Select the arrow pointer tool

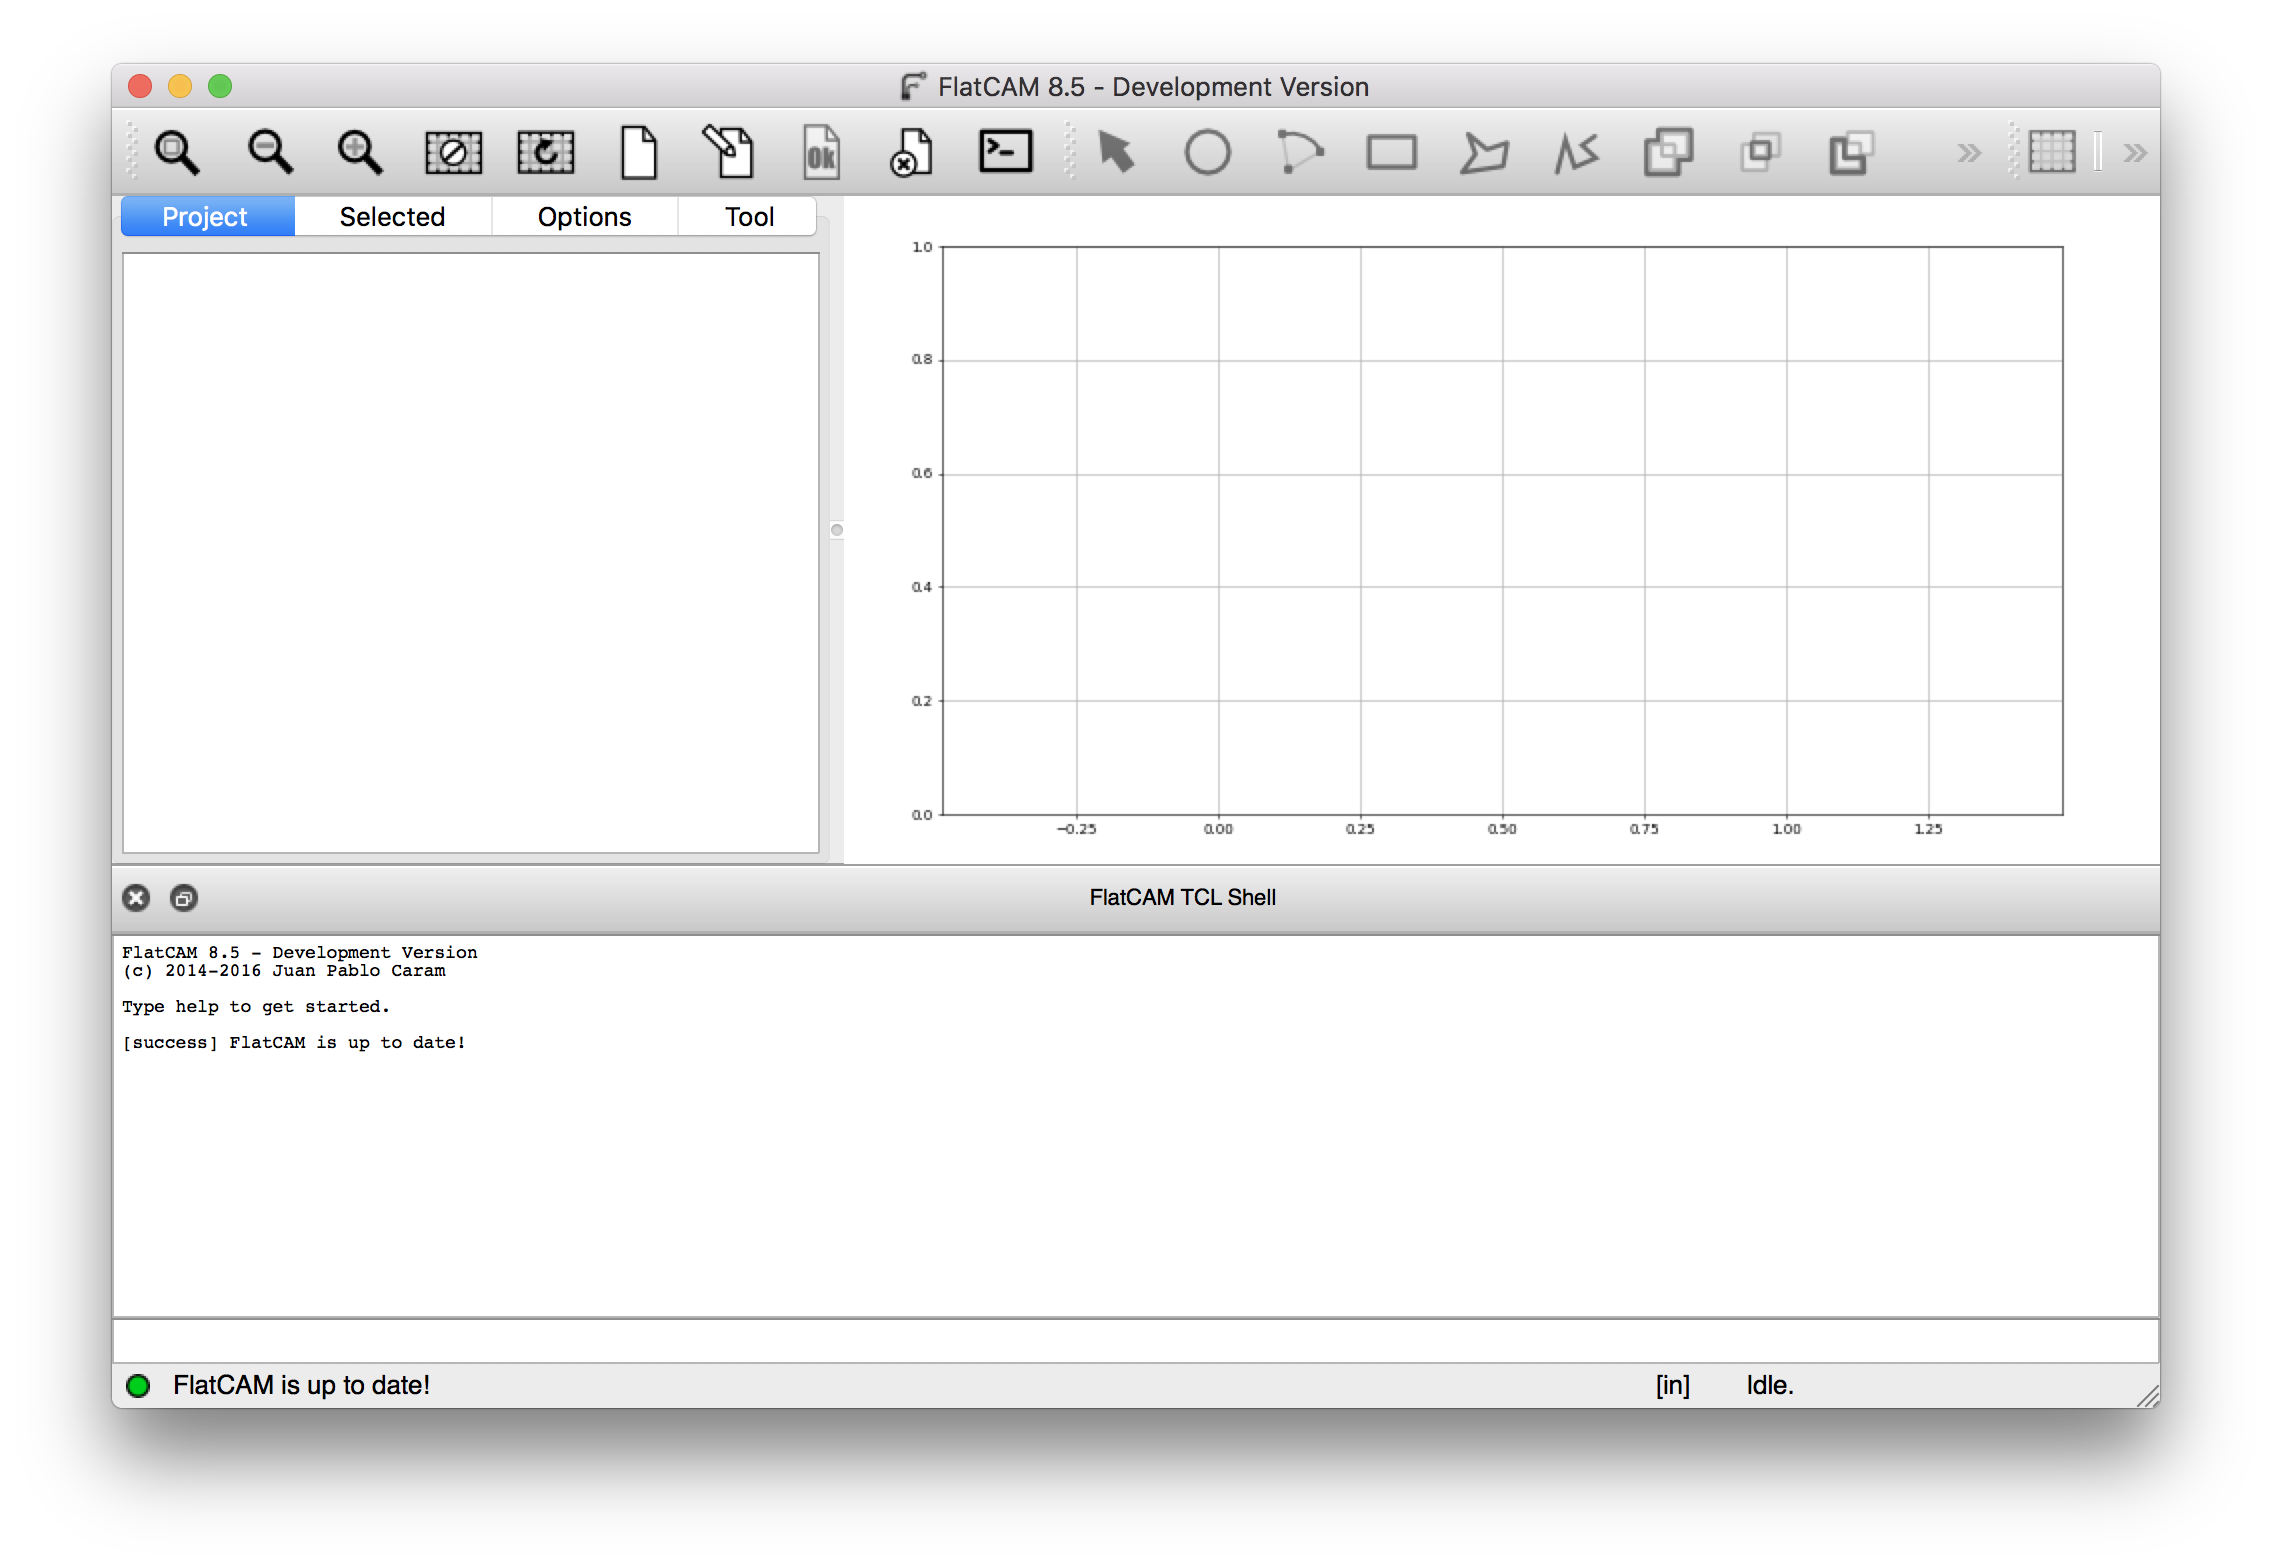[1116, 153]
